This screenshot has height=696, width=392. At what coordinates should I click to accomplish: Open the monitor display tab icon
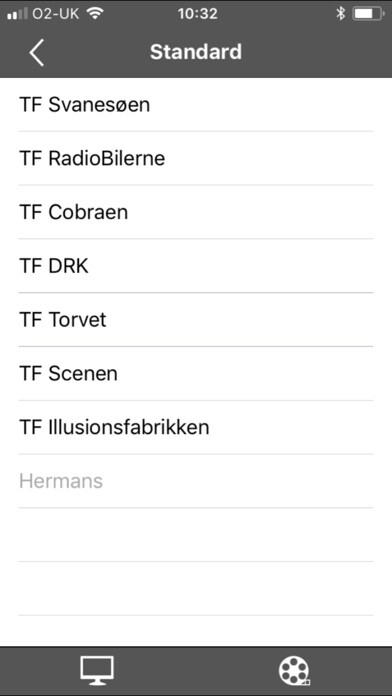click(97, 670)
